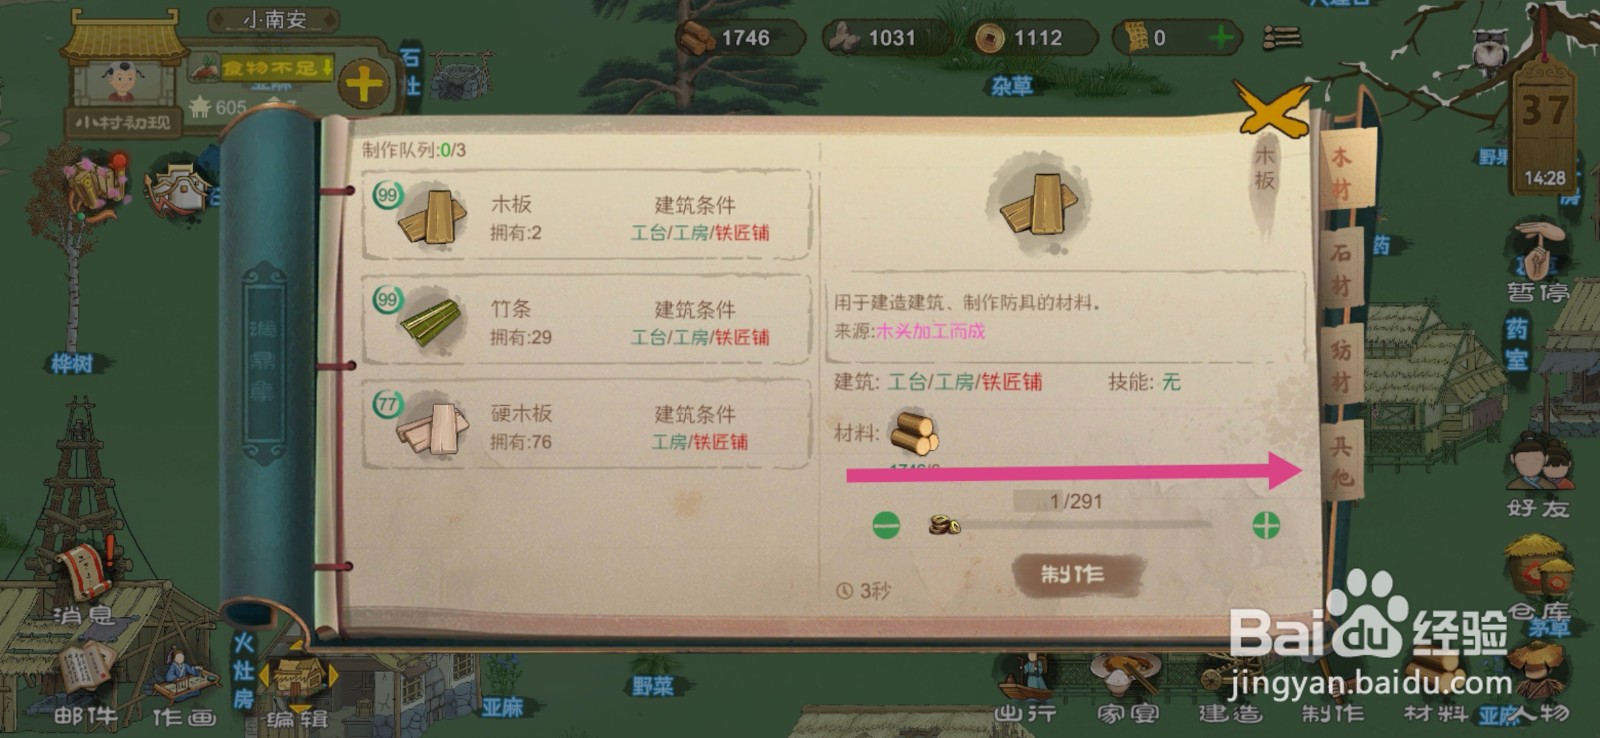
Task: Open the 编辑 edit building icon
Action: click(x=298, y=690)
